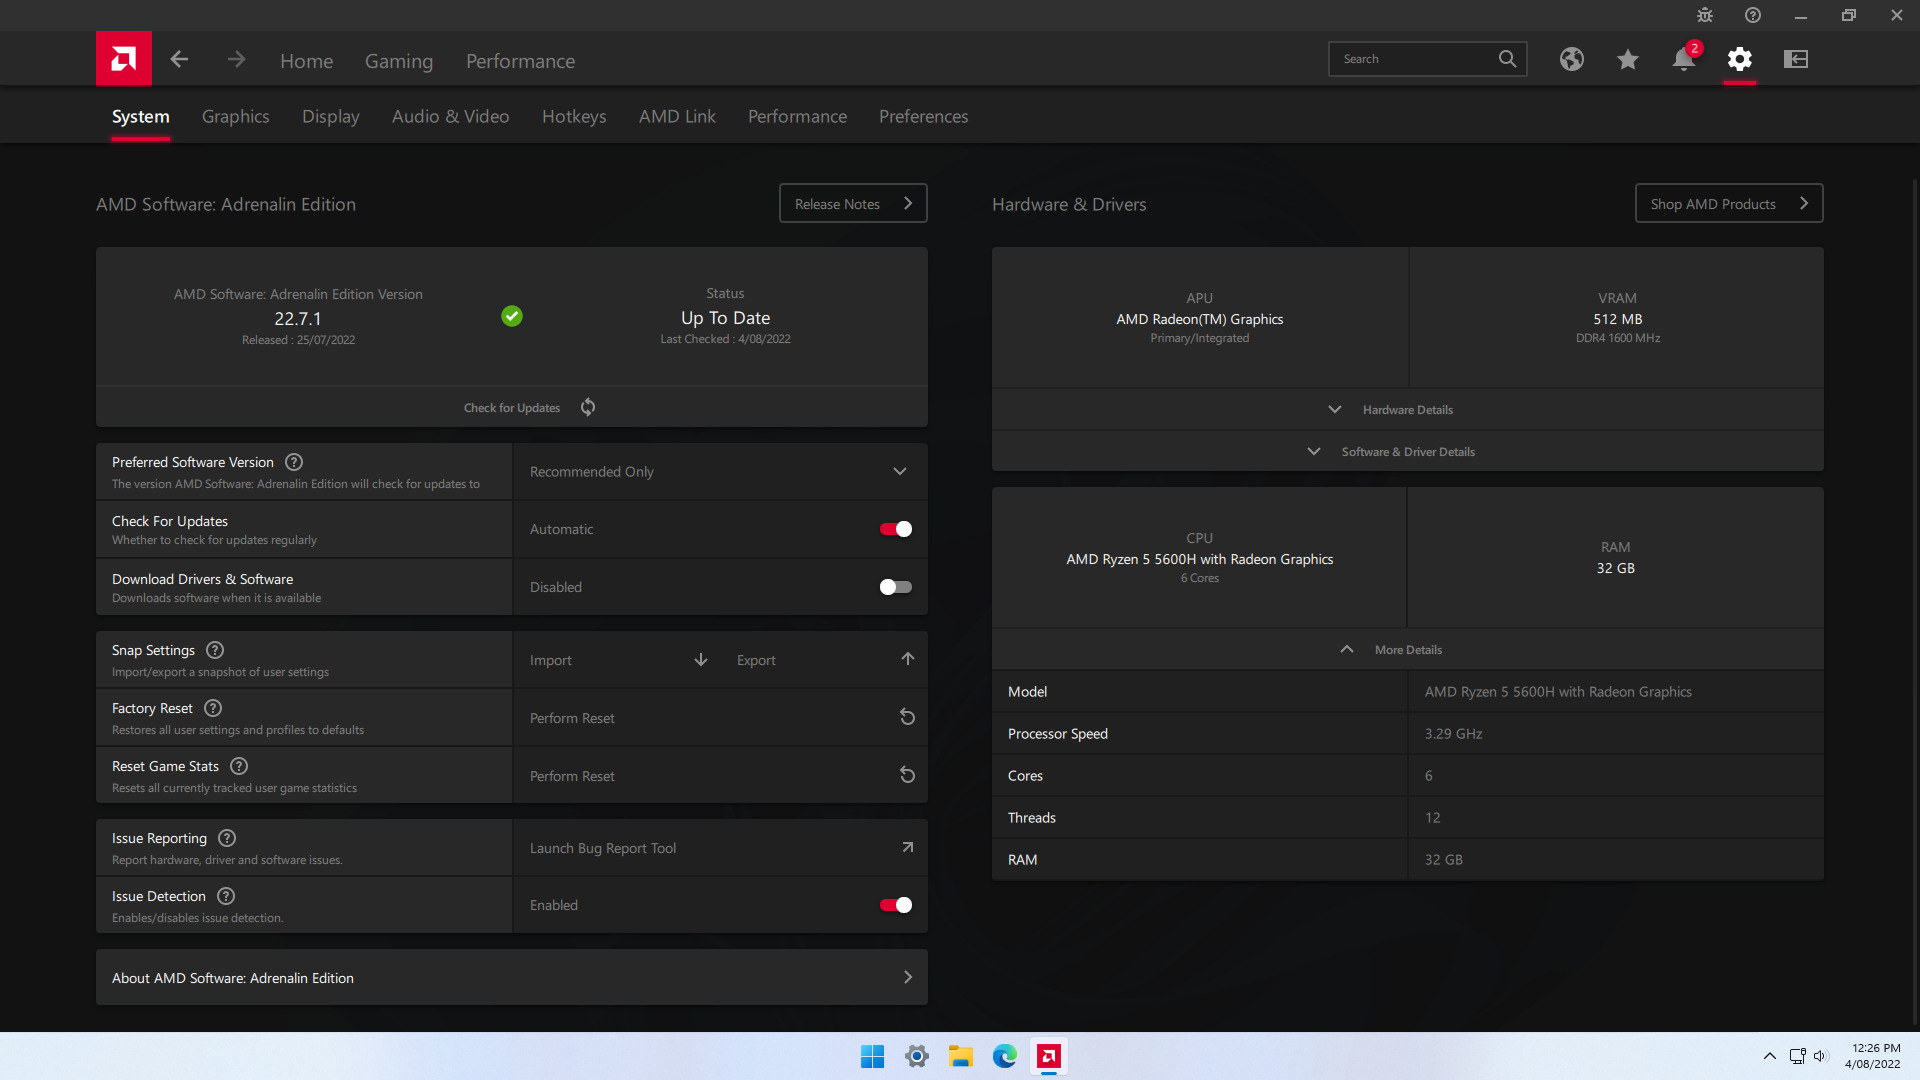Select the System tab
1920x1080 pixels.
(x=141, y=116)
